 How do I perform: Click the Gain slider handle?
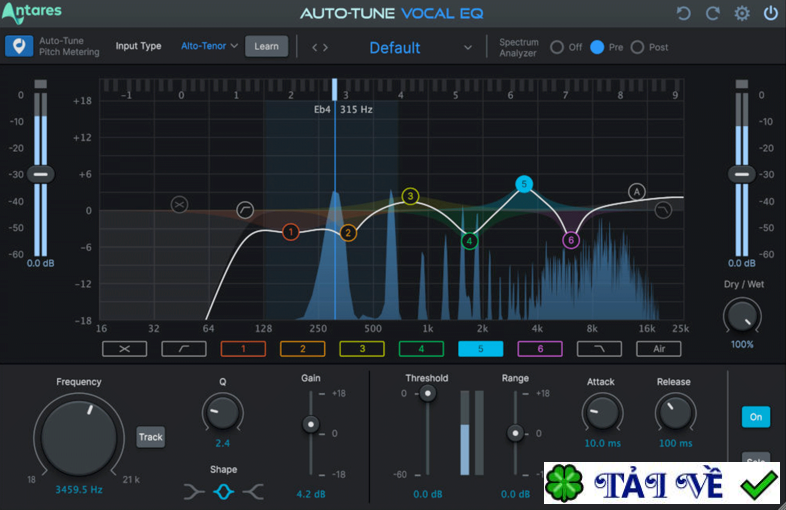[311, 424]
